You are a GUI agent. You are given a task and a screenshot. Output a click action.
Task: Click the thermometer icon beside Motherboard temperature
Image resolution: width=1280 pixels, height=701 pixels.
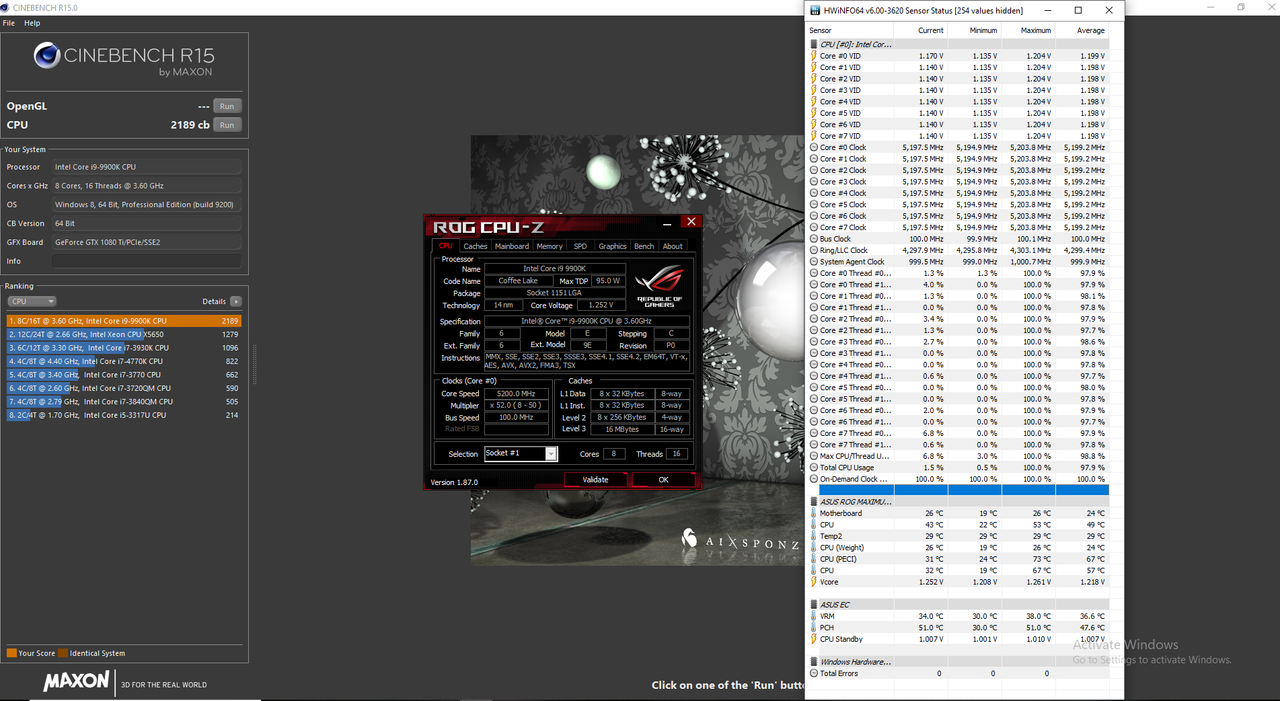pyautogui.click(x=814, y=513)
